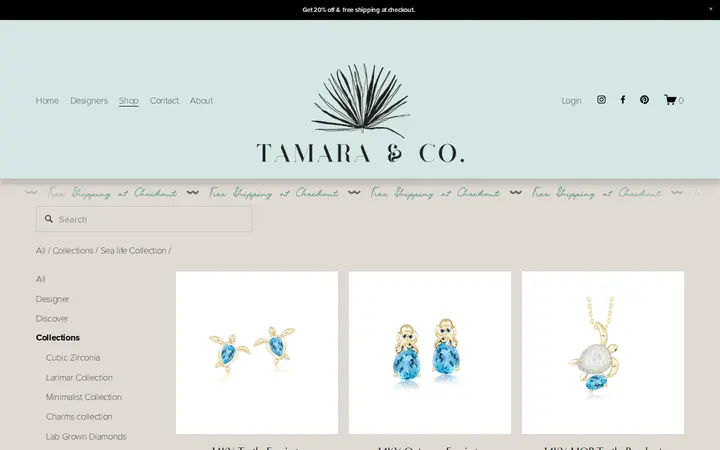Screen dimensions: 720x450
Task: View the turtle pendant necklace product image
Action: coord(603,353)
